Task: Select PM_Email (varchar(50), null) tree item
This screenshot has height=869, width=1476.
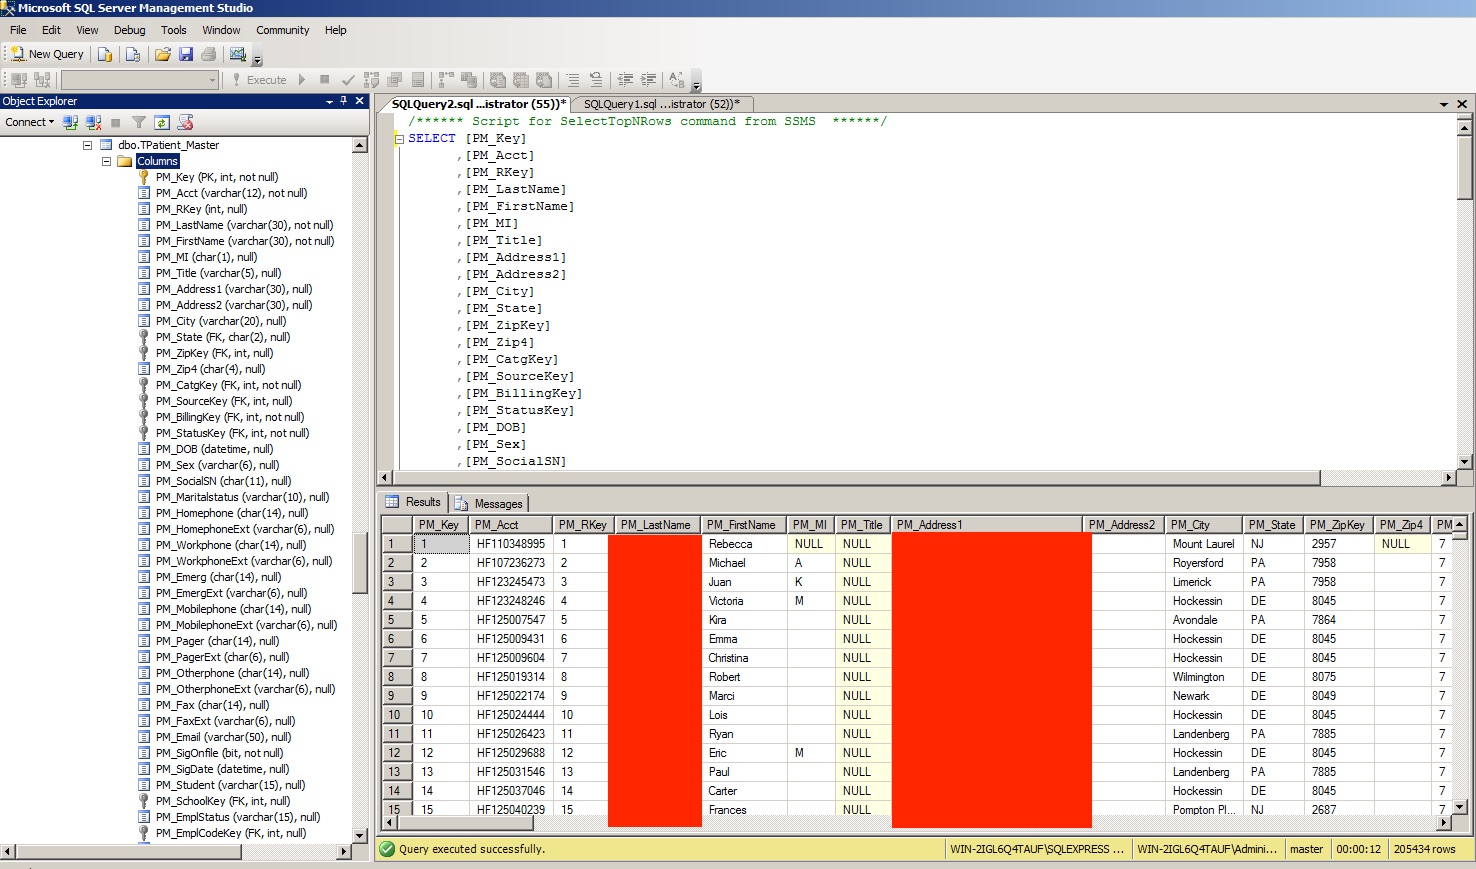Action: click(223, 737)
